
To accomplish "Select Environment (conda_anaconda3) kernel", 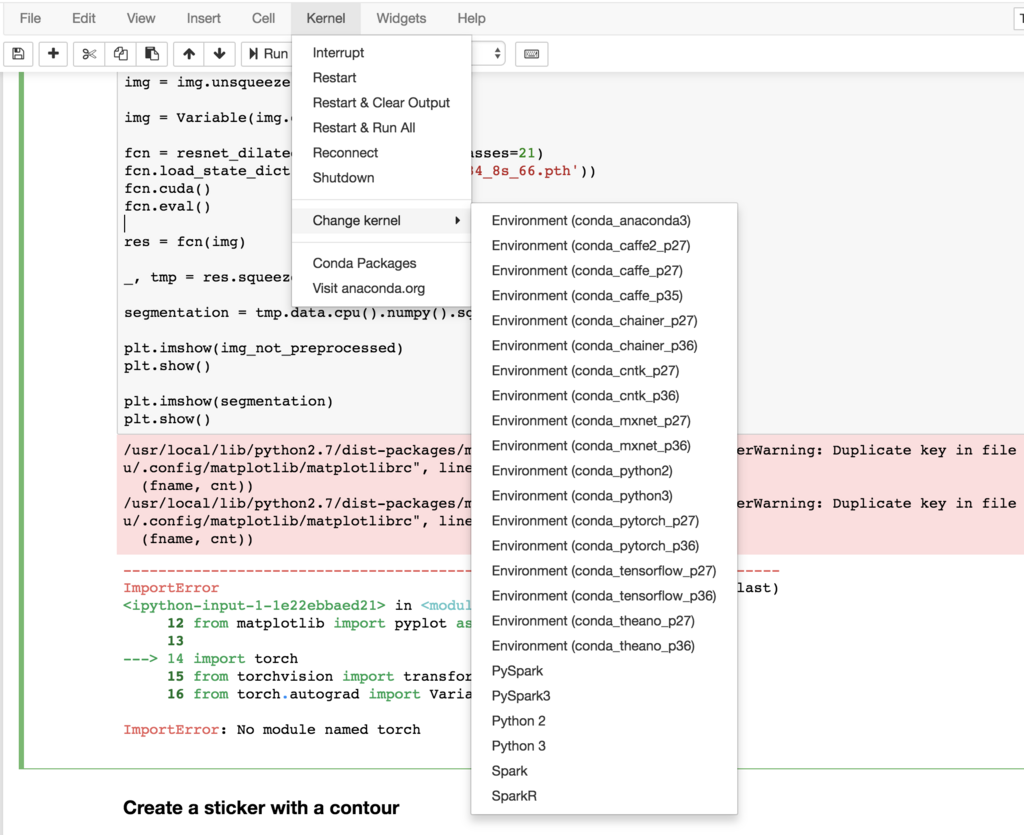I will point(604,221).
